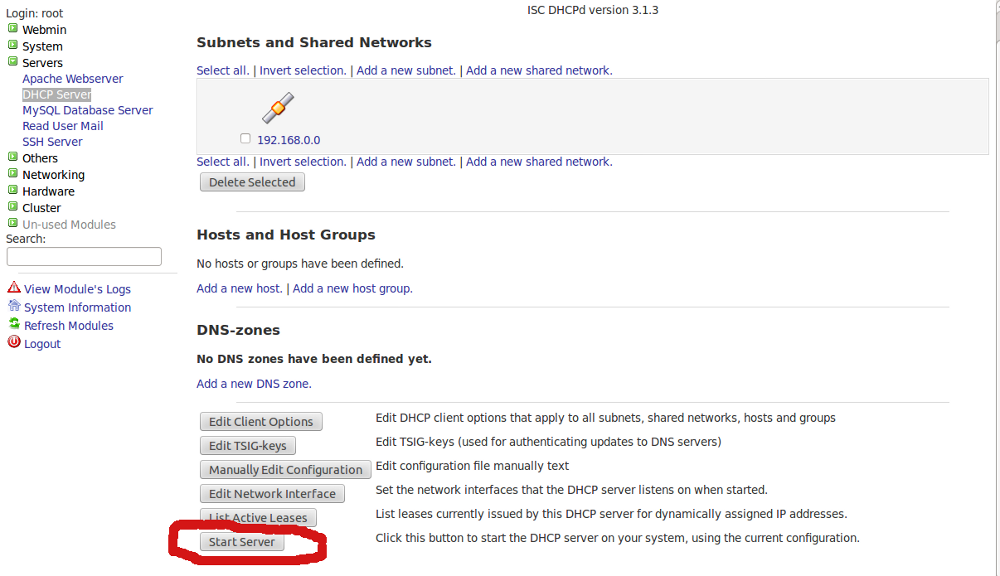The height and width of the screenshot is (576, 1000).
Task: Open the Apache Webserver module
Action: pyautogui.click(x=73, y=79)
